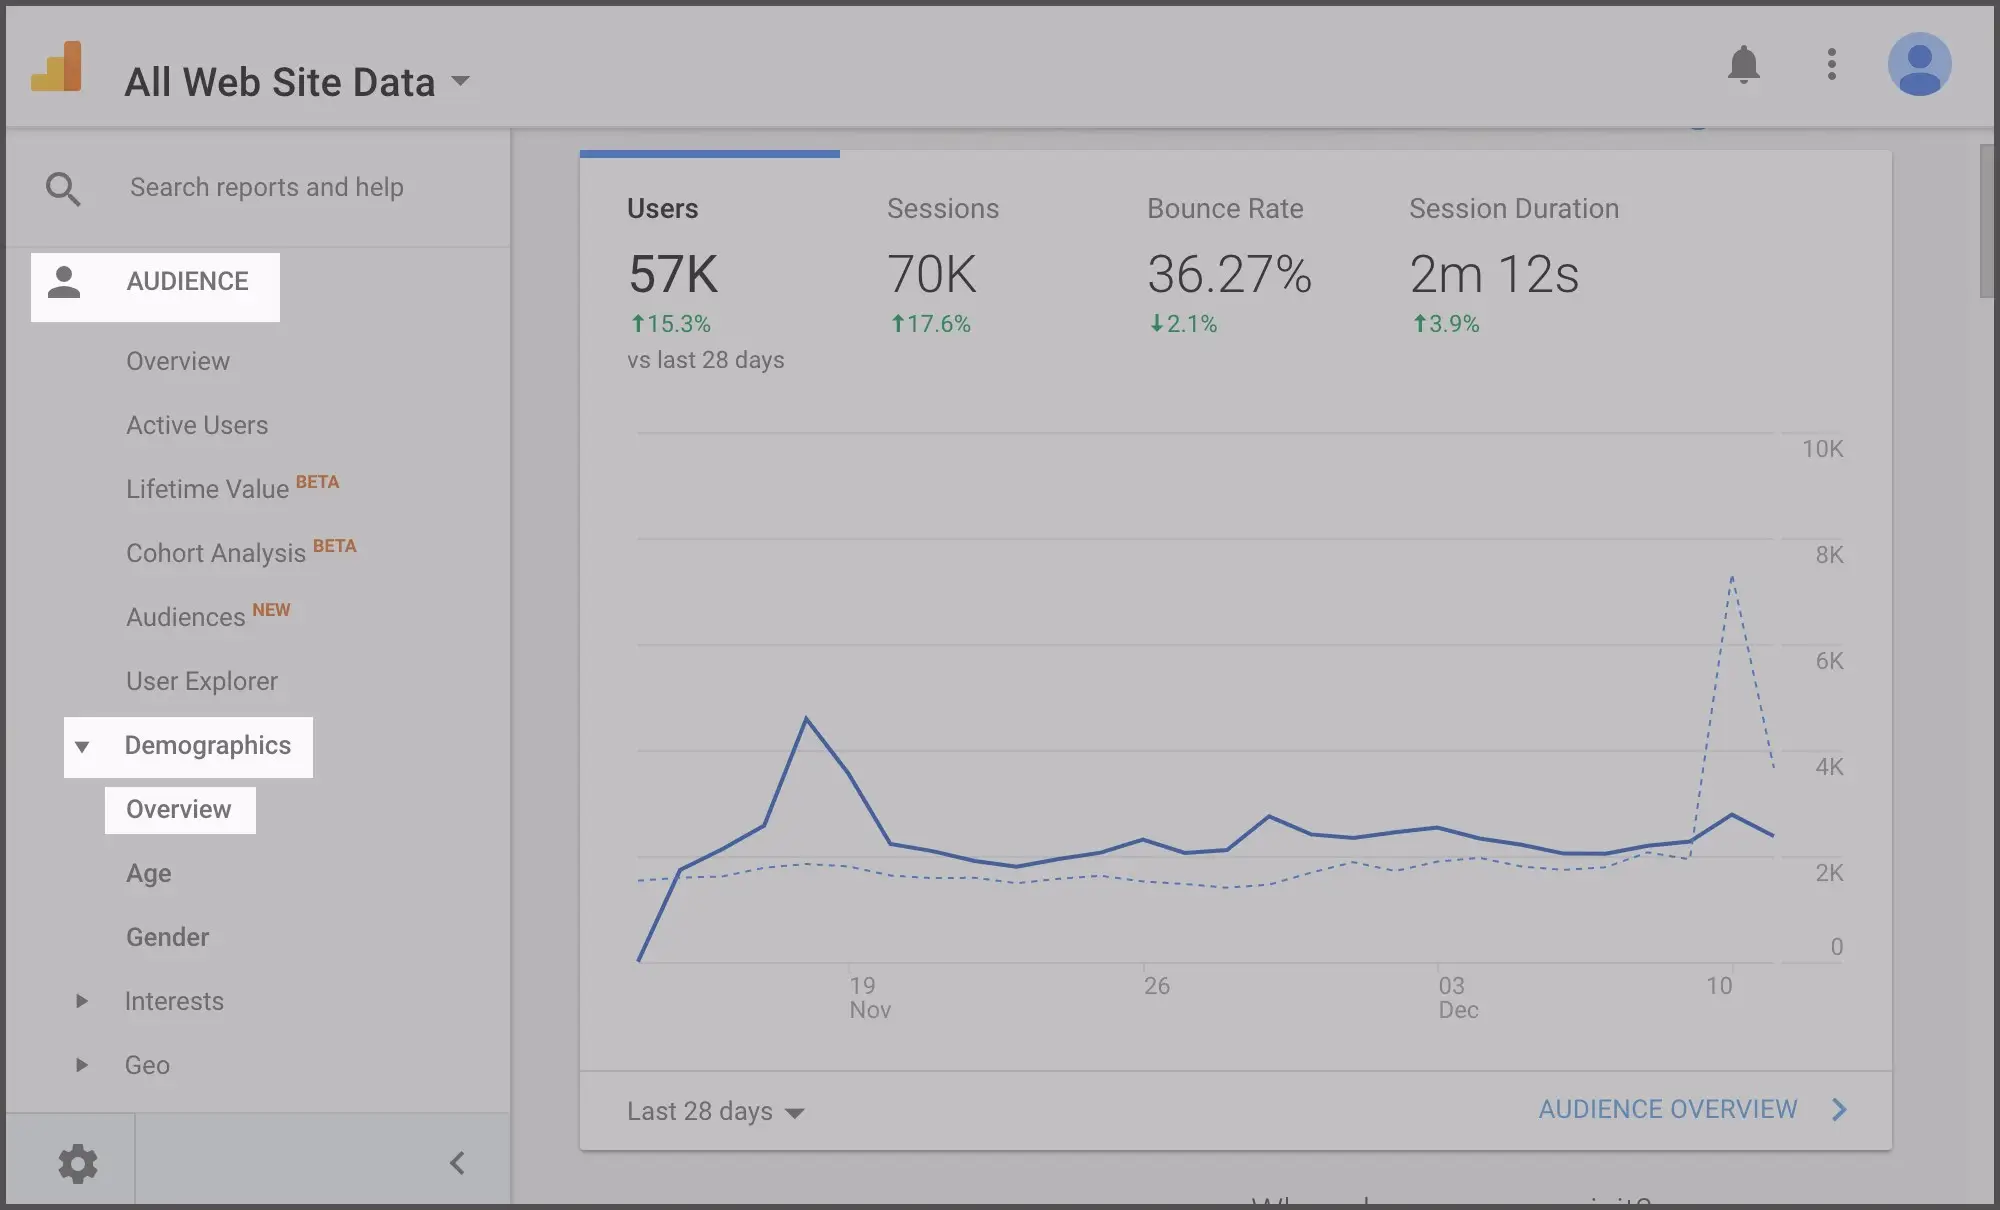Select the Audience person icon

[64, 281]
